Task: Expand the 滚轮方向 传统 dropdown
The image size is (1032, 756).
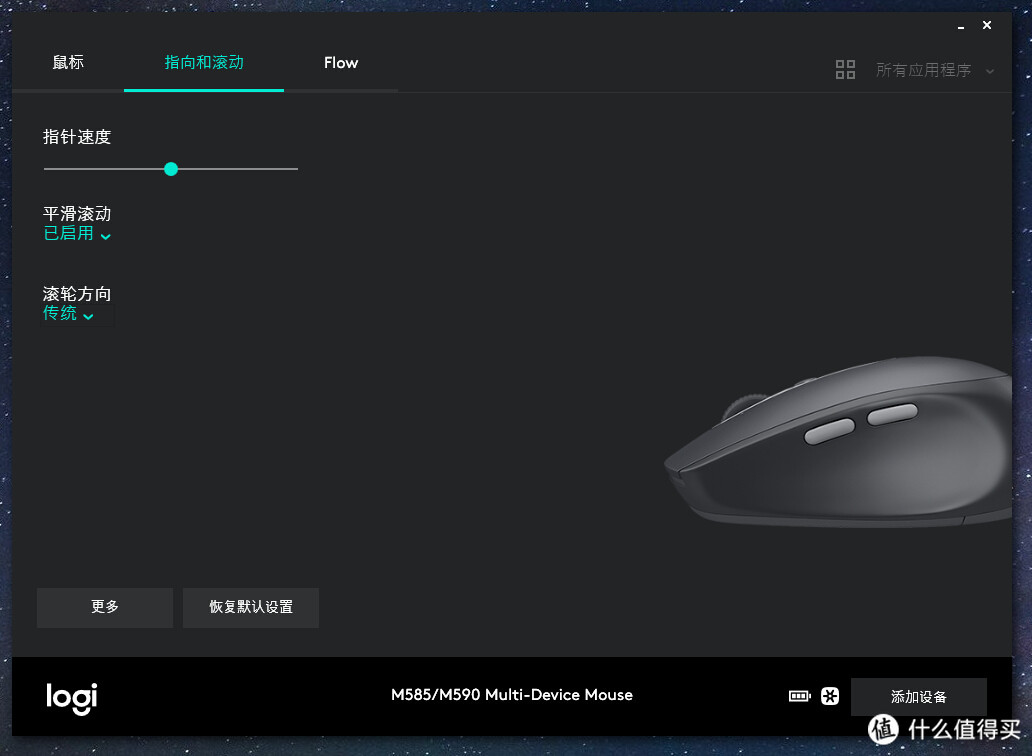Action: [x=68, y=314]
